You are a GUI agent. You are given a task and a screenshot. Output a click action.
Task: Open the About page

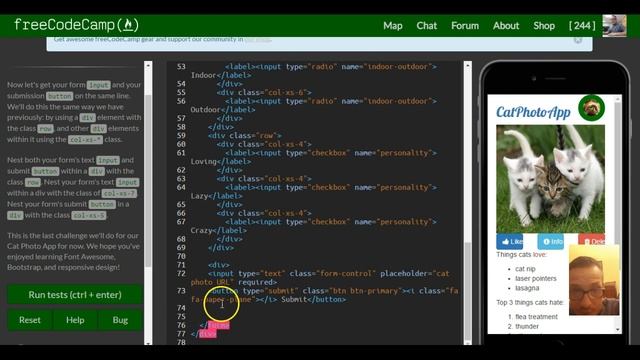pyautogui.click(x=506, y=26)
